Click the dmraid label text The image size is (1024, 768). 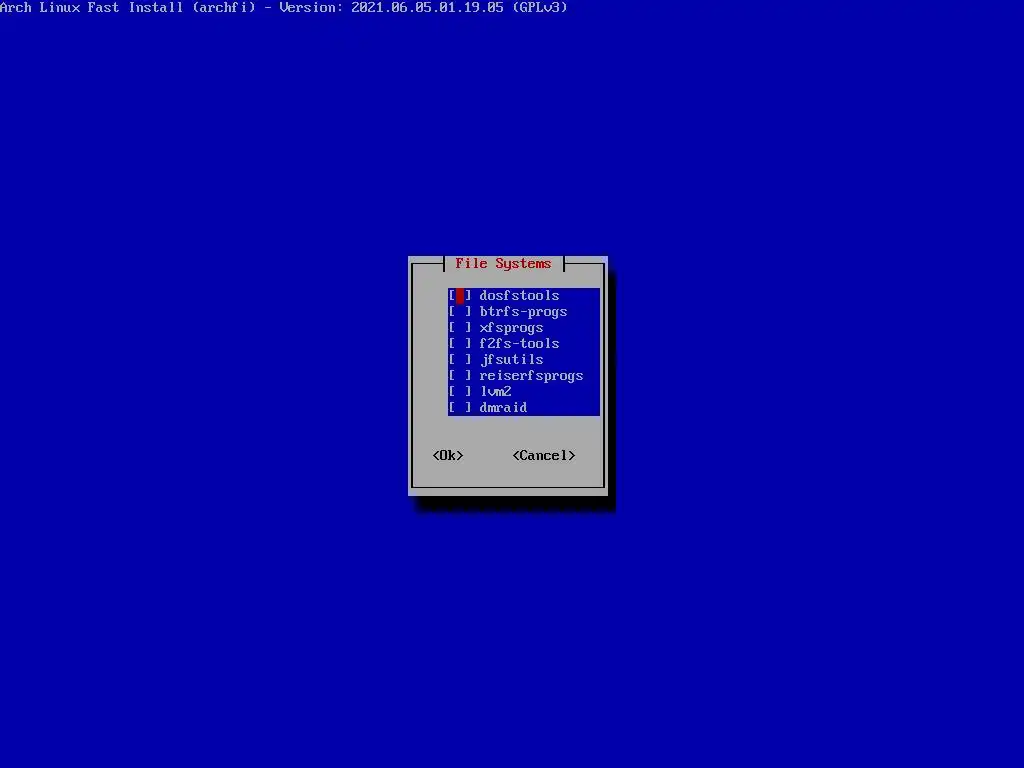coord(504,408)
